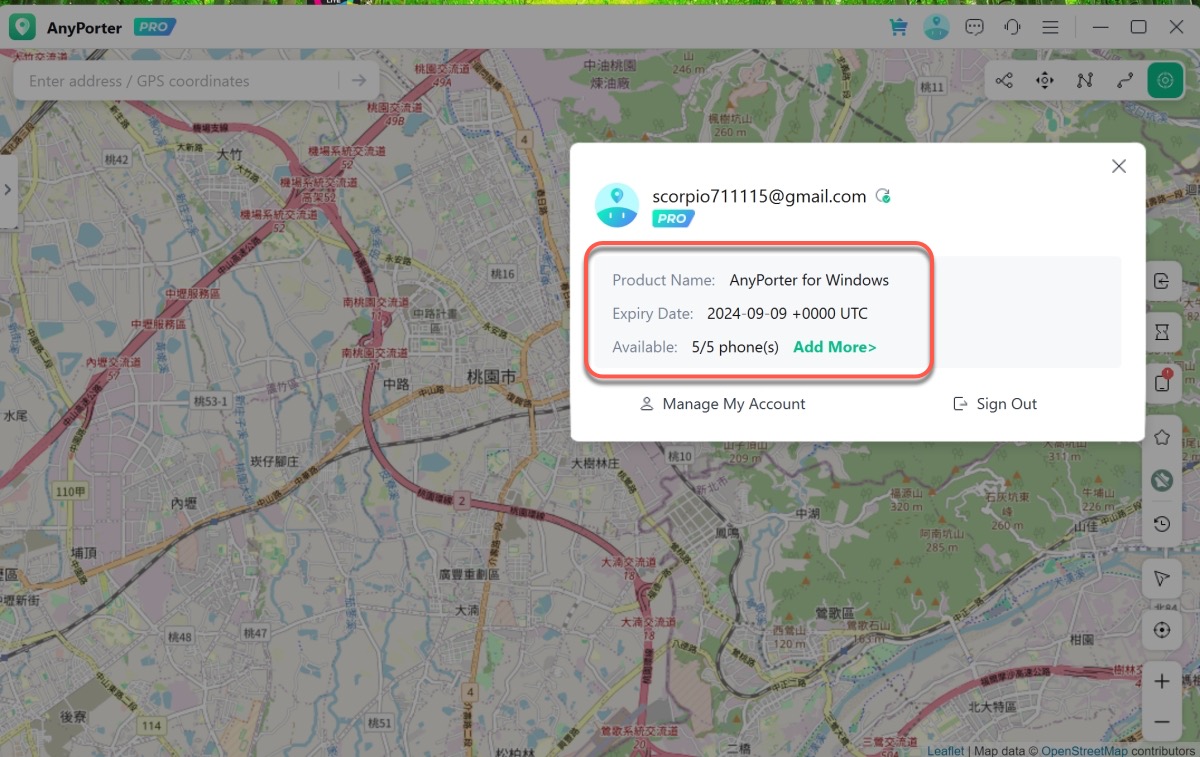
Task: Open the account avatar in title bar
Action: tap(936, 27)
